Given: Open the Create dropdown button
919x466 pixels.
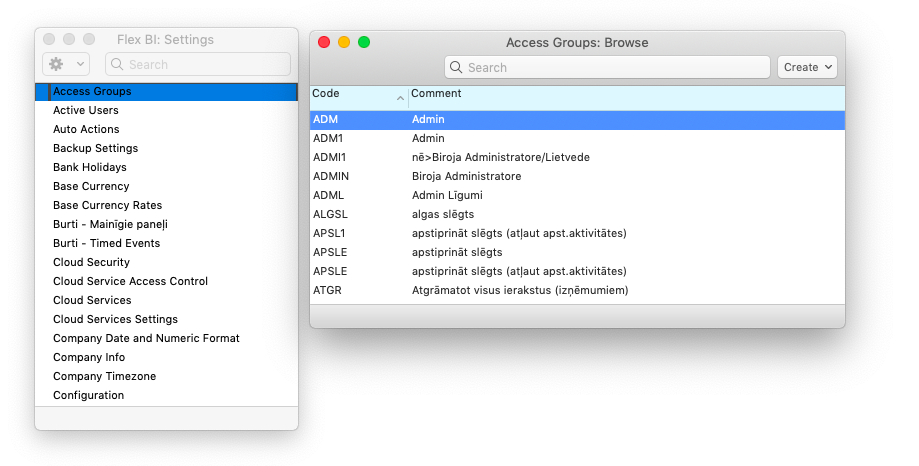Looking at the screenshot, I should pos(807,67).
